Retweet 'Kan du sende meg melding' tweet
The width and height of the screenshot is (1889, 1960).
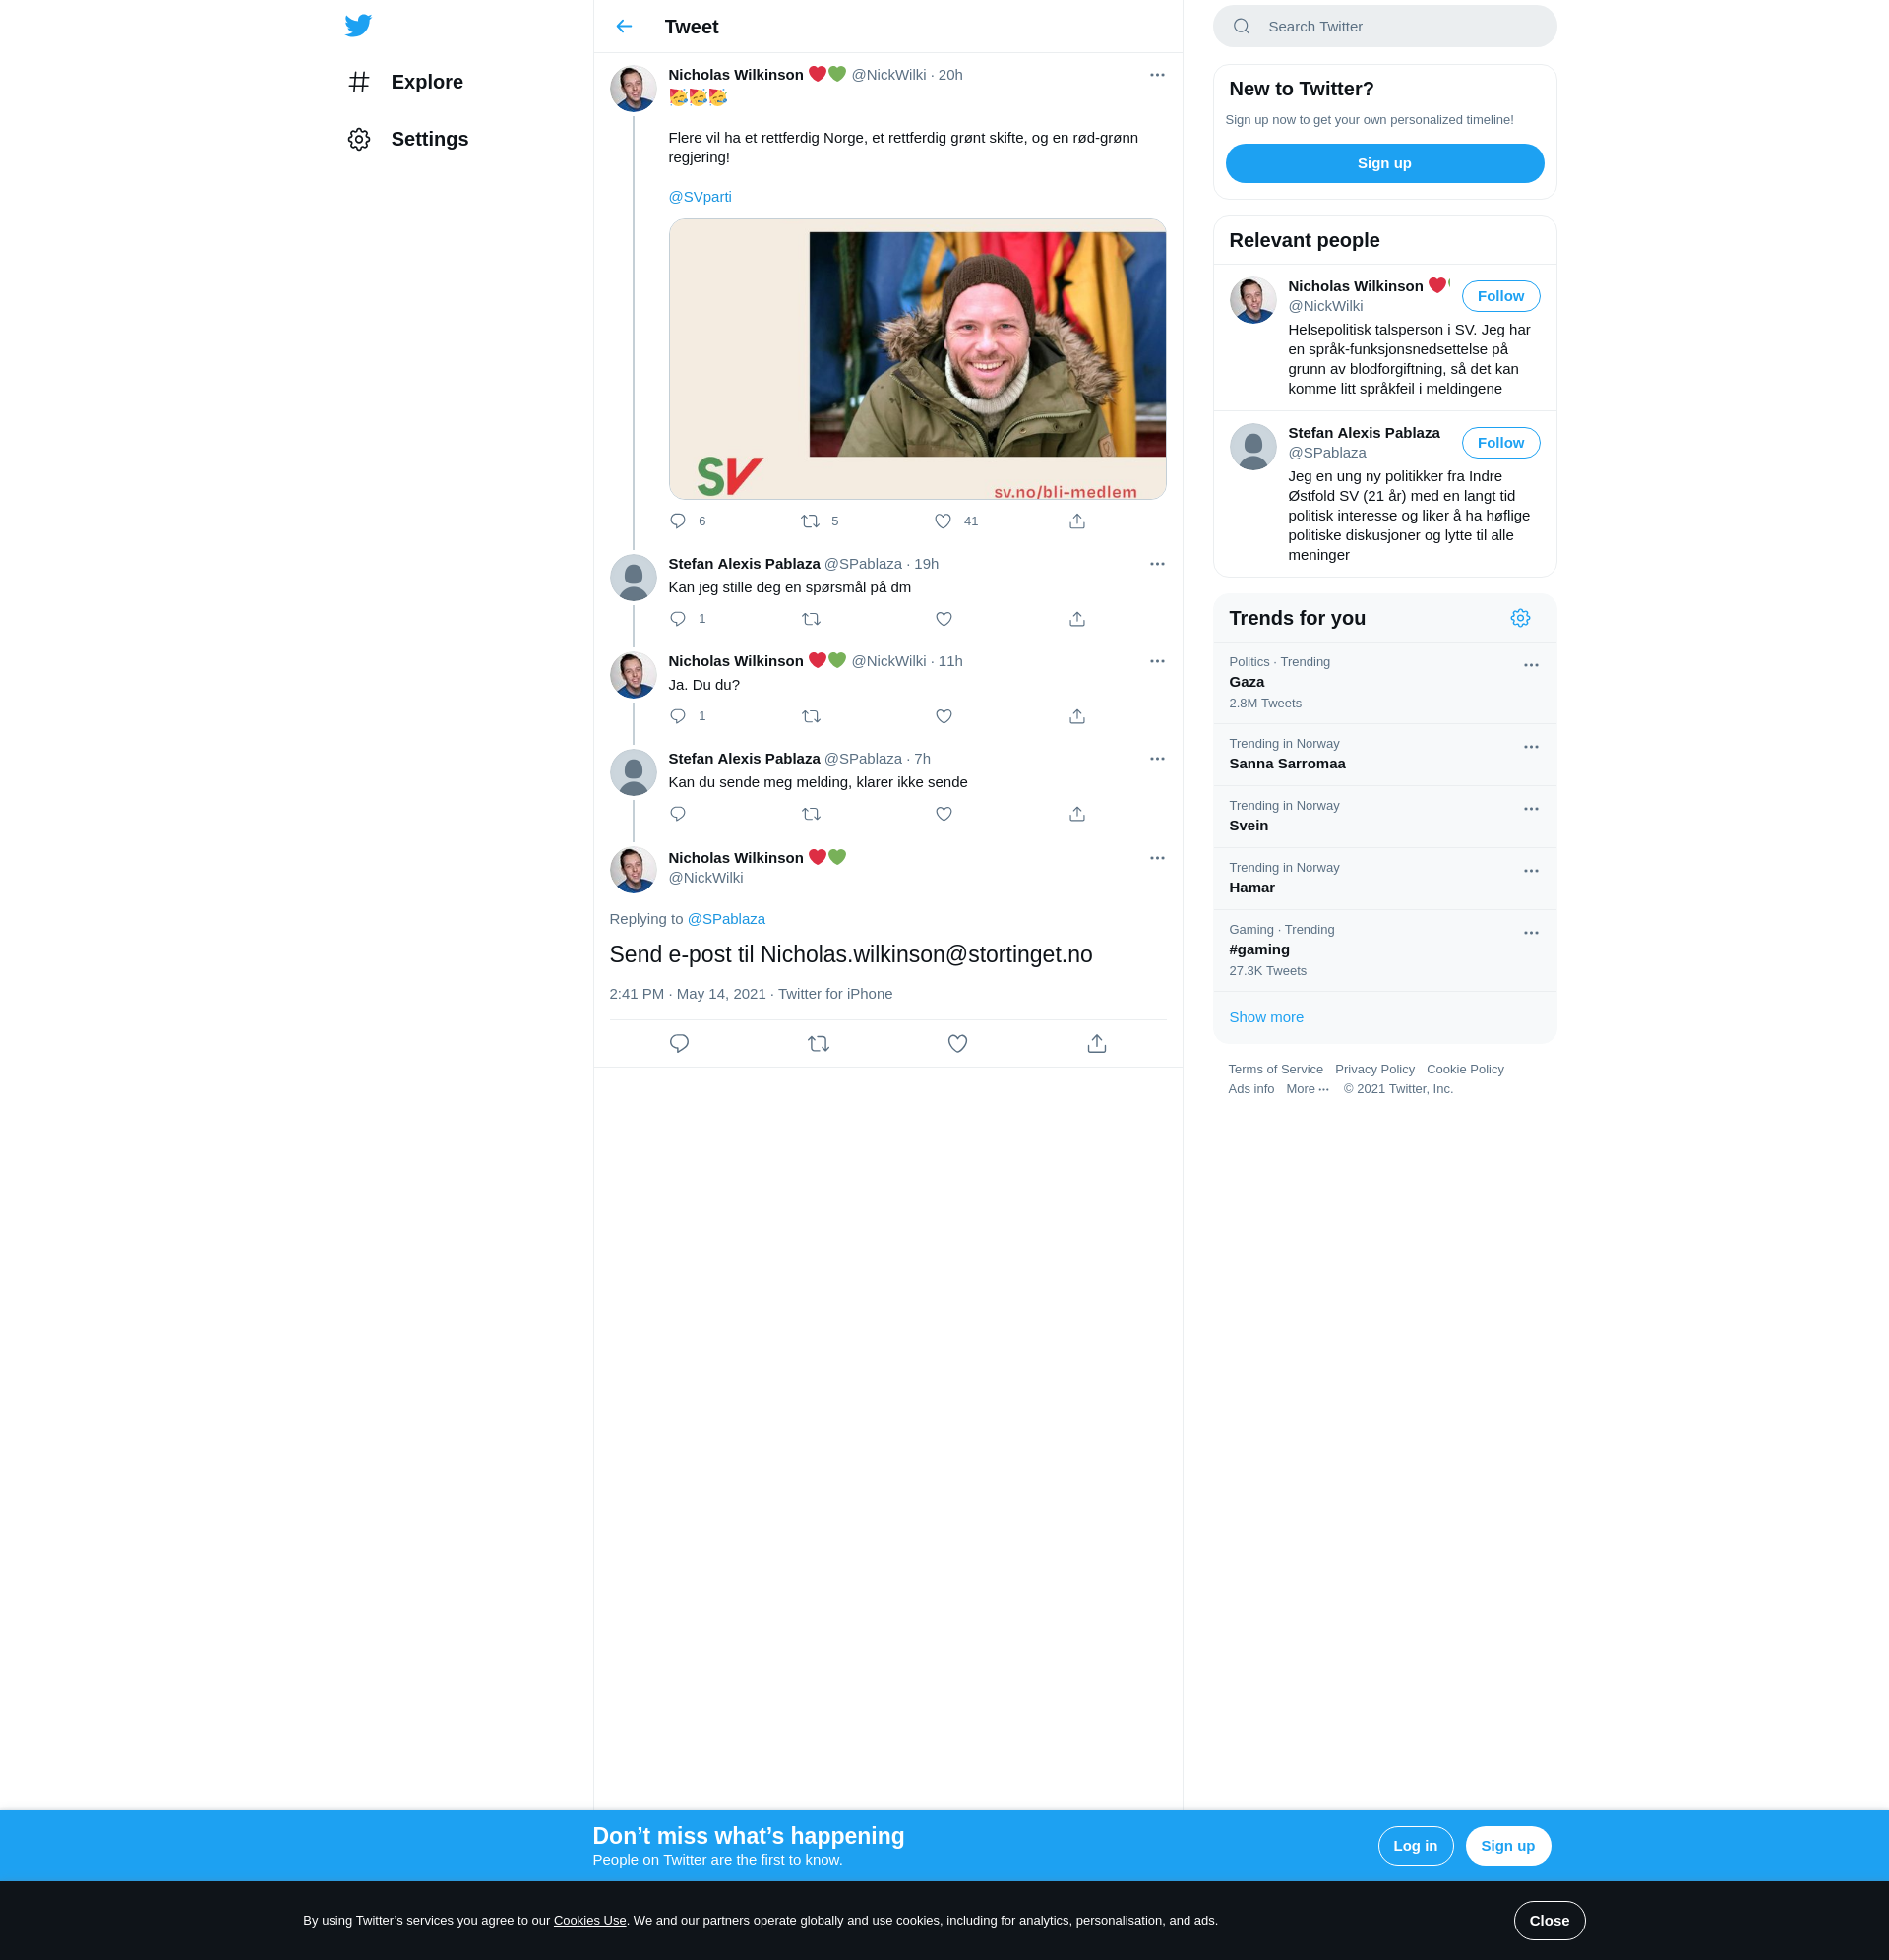(811, 814)
